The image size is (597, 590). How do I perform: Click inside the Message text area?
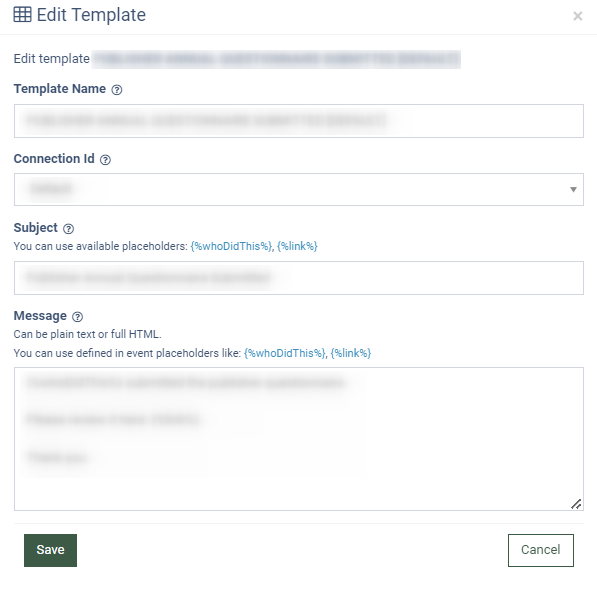[x=299, y=439]
